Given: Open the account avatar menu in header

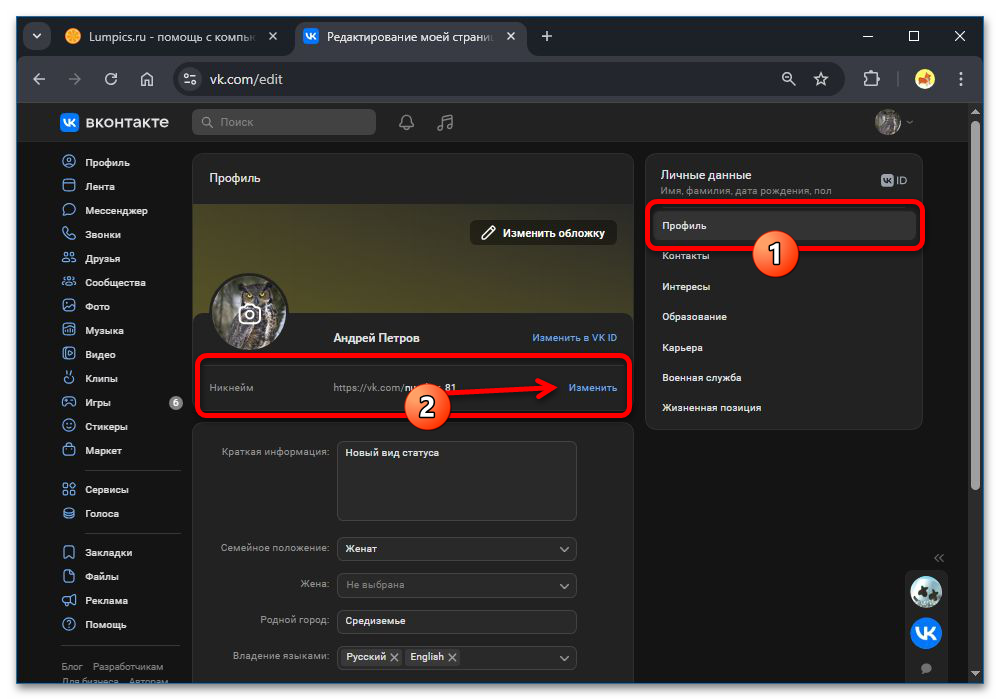Looking at the screenshot, I should [893, 122].
